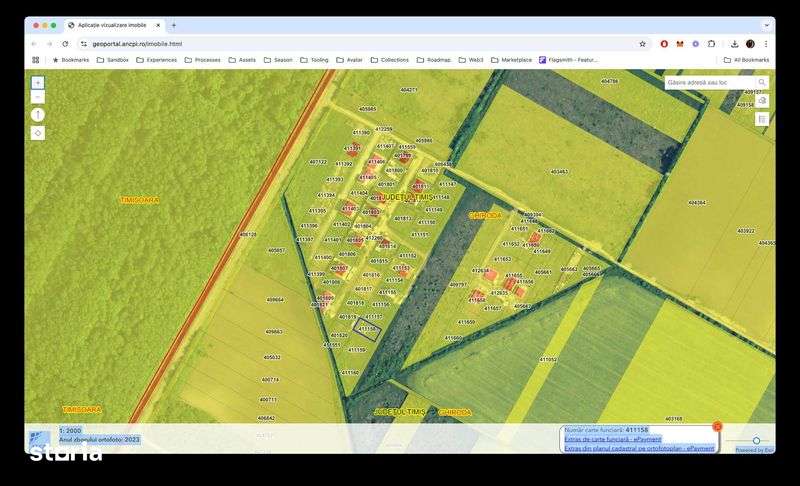
Task: Open the layer list button on right
Action: coord(762,119)
